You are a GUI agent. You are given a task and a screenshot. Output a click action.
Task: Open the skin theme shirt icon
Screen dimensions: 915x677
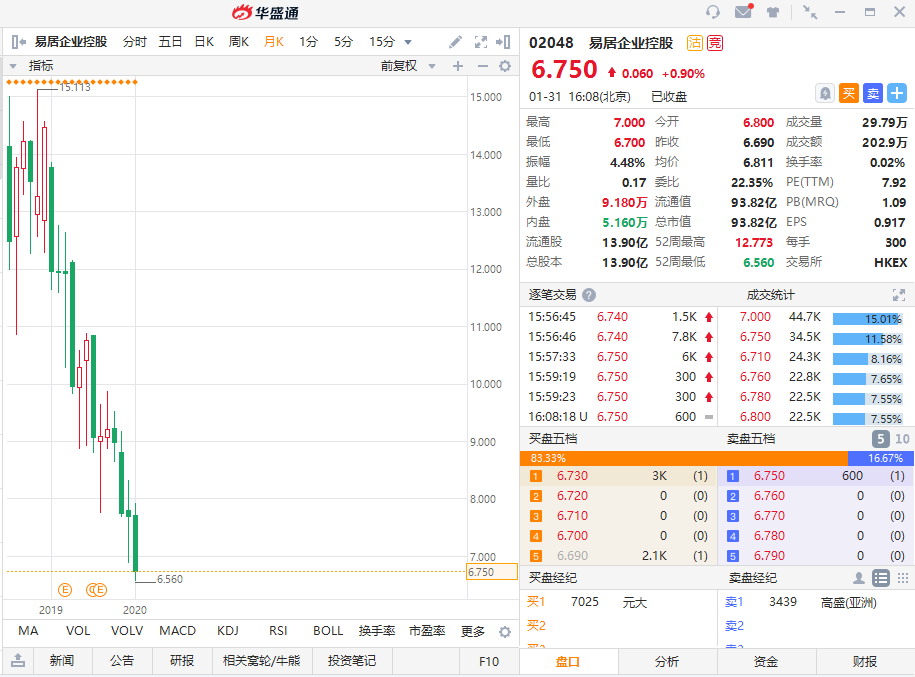(x=773, y=12)
